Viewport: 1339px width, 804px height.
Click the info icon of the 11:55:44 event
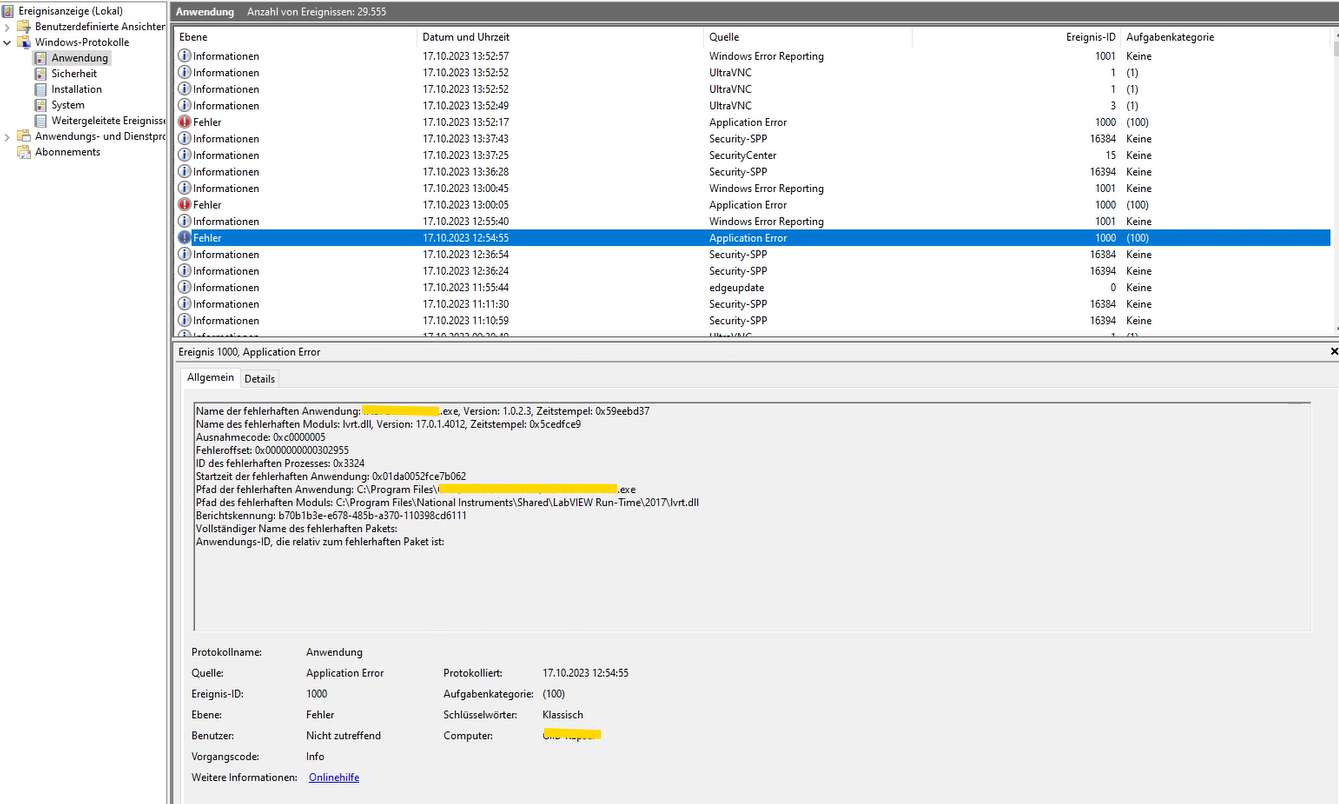[x=184, y=287]
